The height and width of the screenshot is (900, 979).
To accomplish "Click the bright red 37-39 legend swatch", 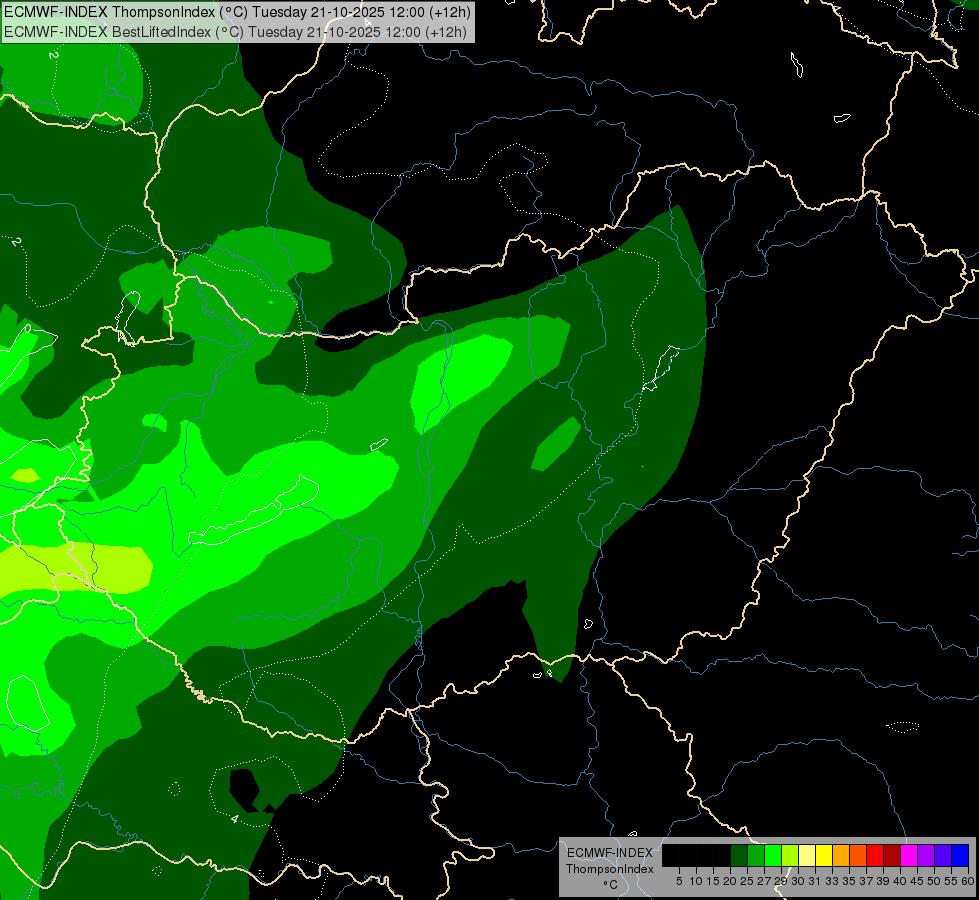I will 875,855.
